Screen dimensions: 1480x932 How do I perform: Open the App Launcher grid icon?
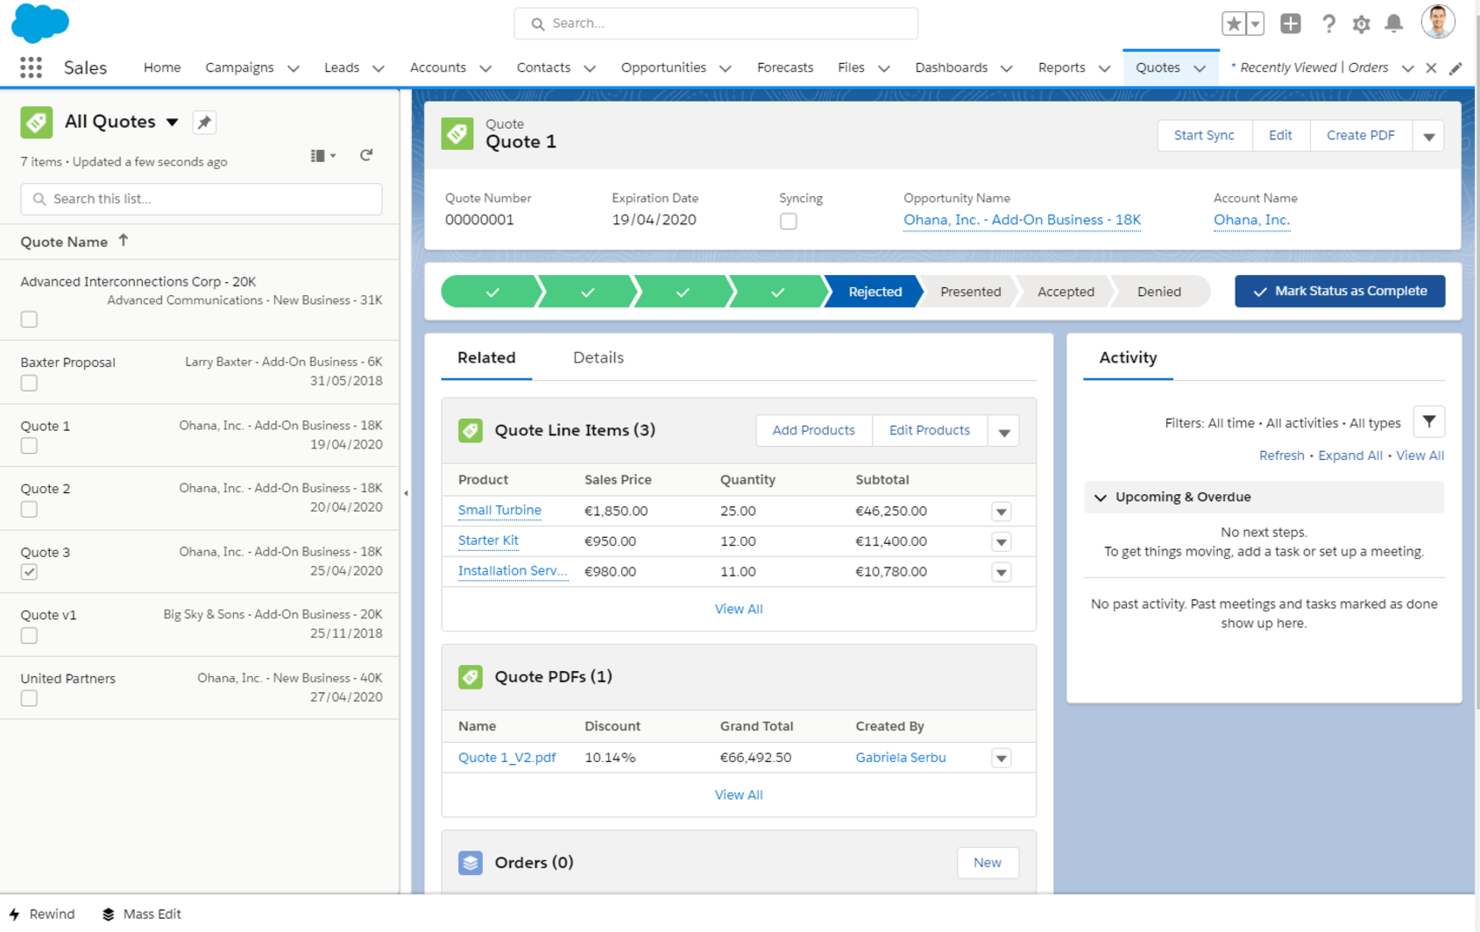[31, 67]
